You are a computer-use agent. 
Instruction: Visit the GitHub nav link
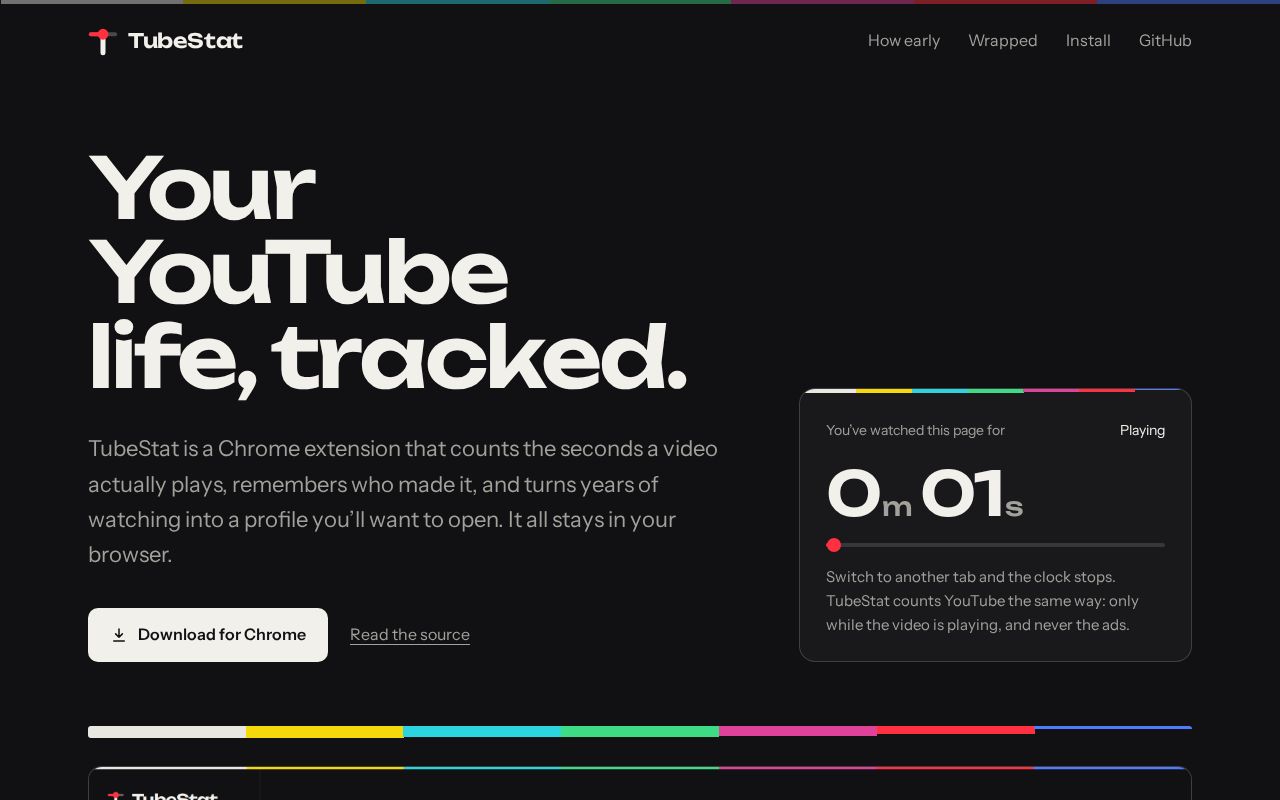coord(1165,41)
